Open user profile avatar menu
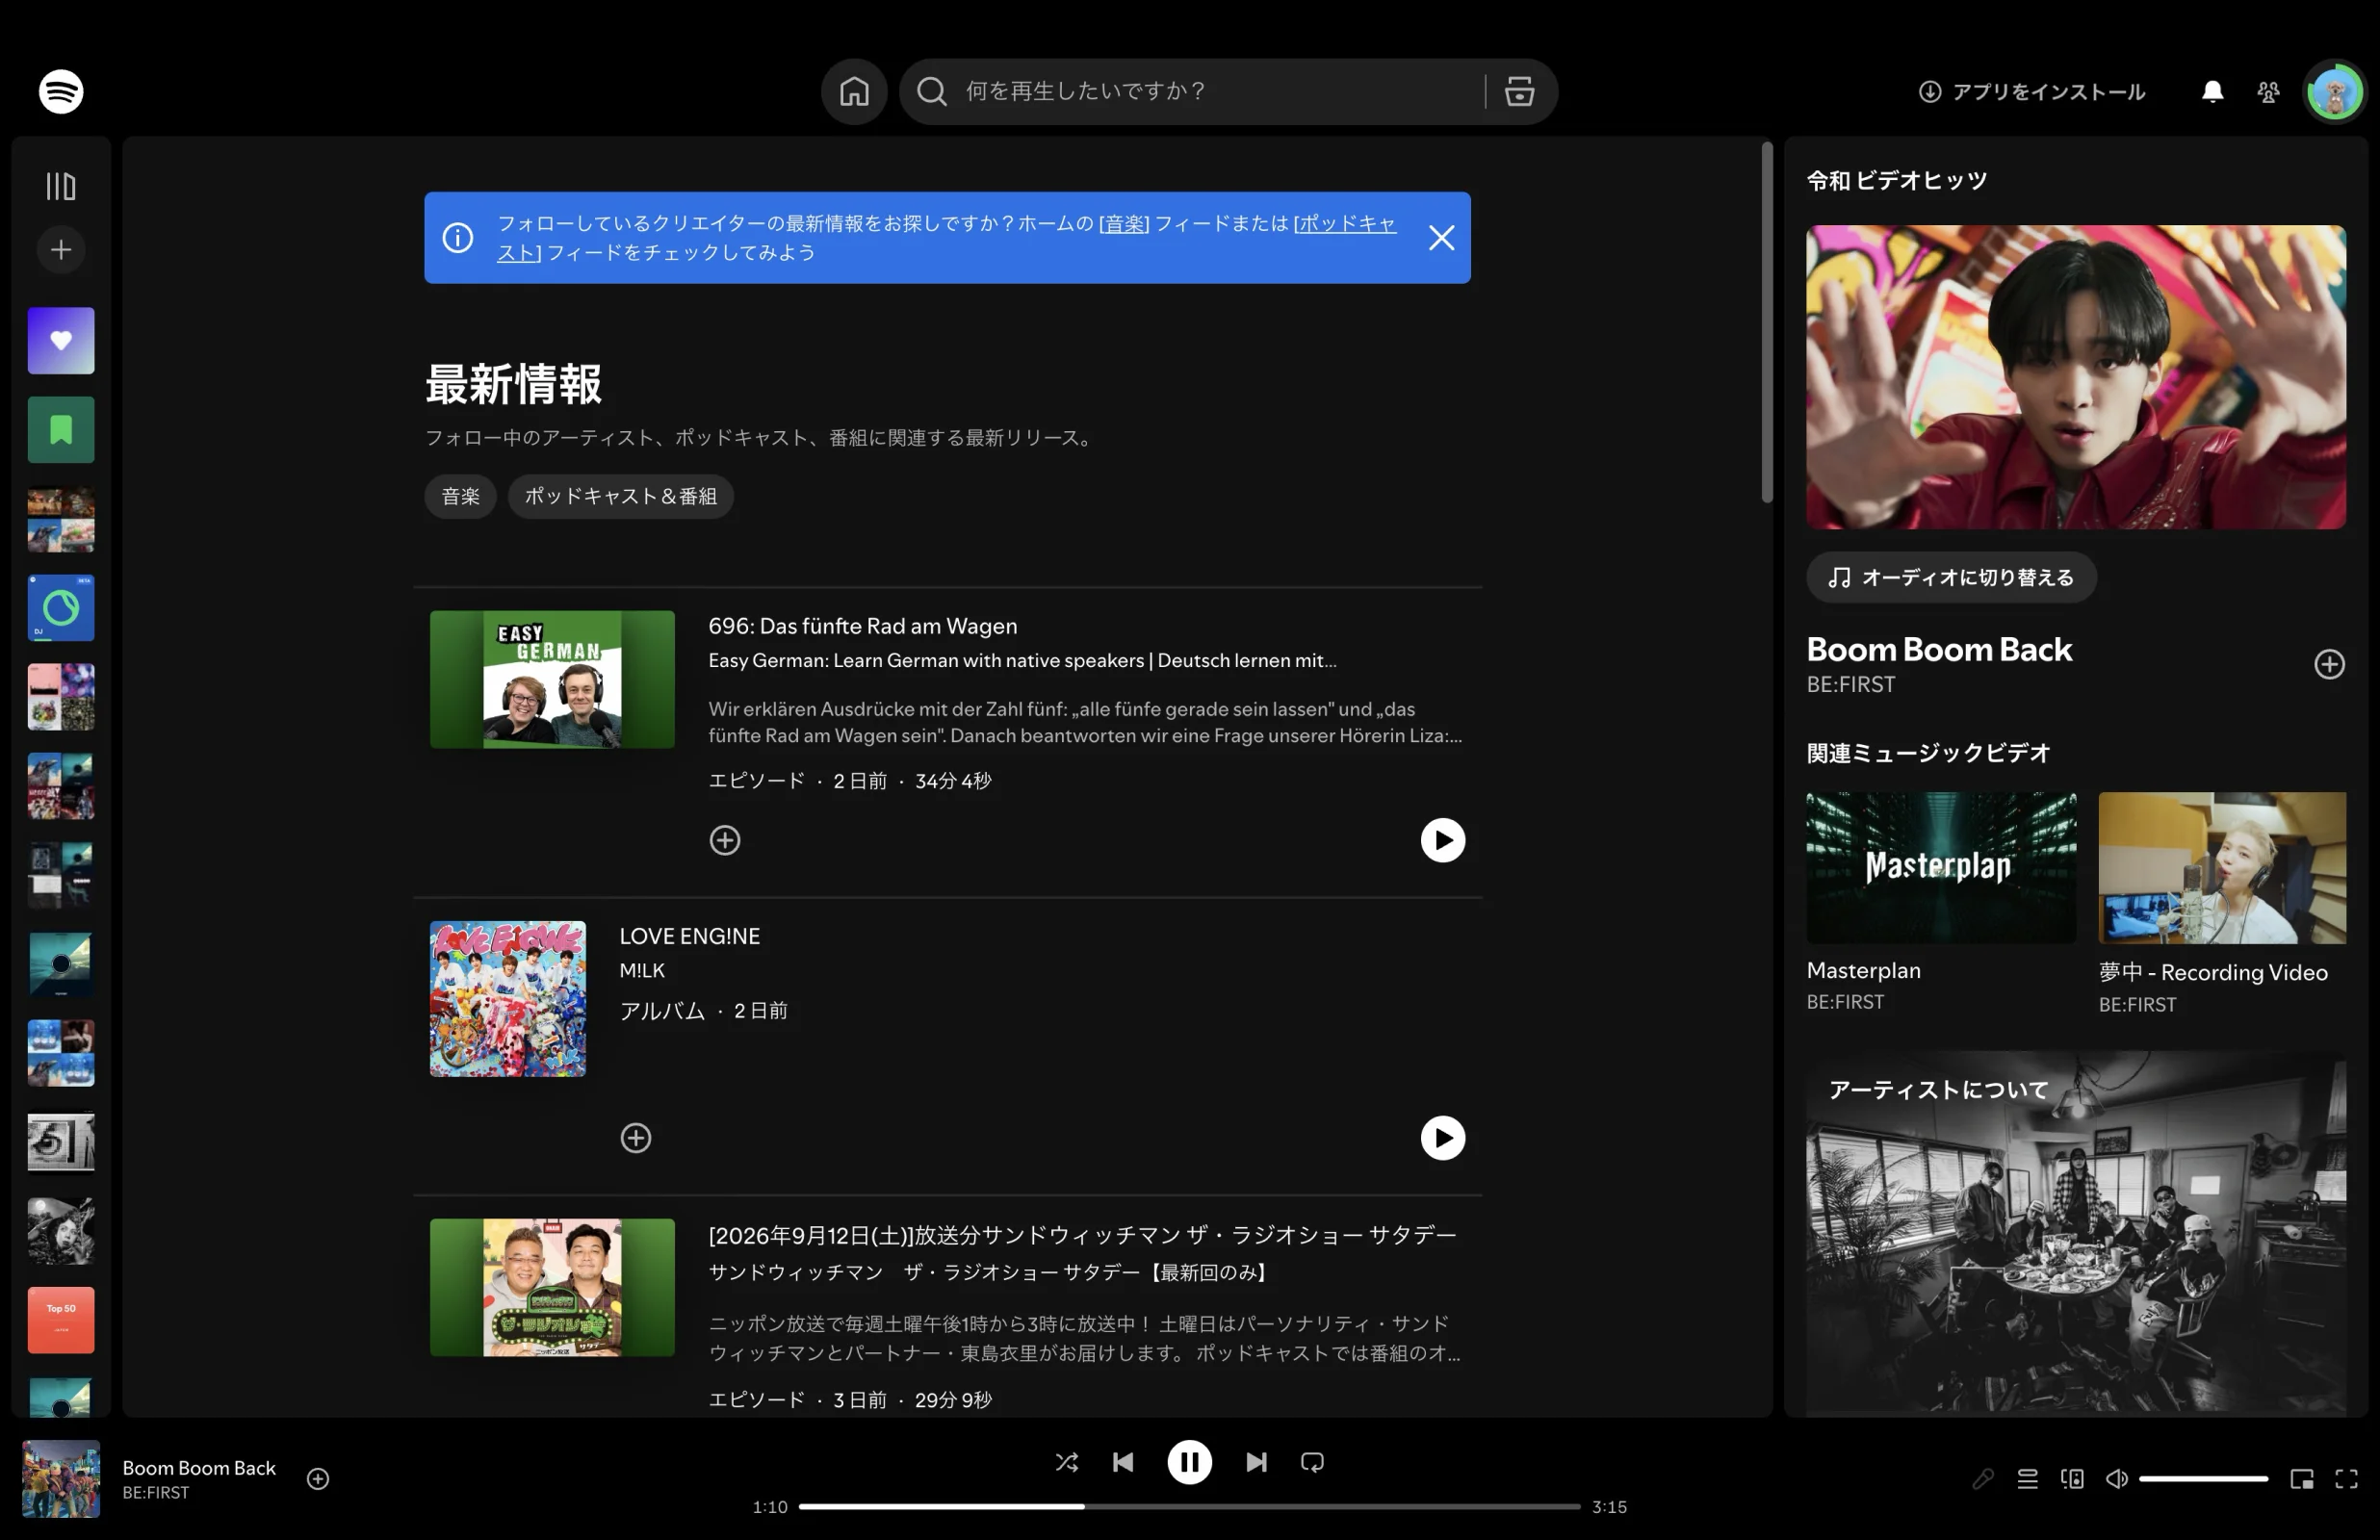The width and height of the screenshot is (2380, 1540). coord(2335,92)
